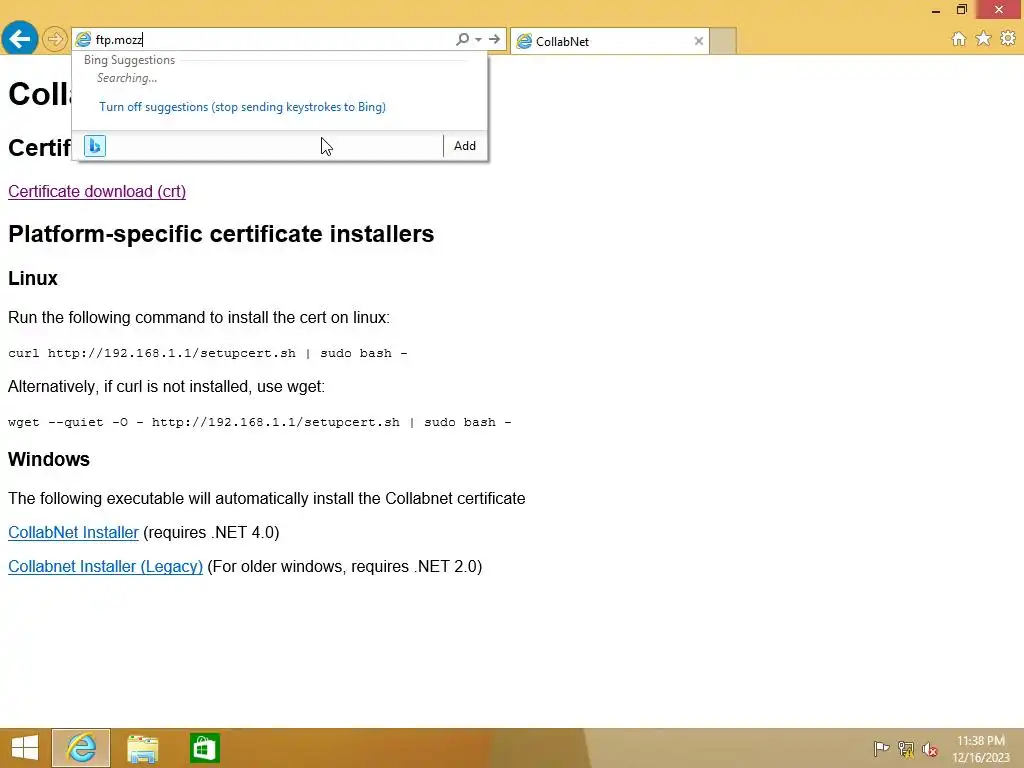
Task: Restore down the browser window
Action: [x=961, y=10]
